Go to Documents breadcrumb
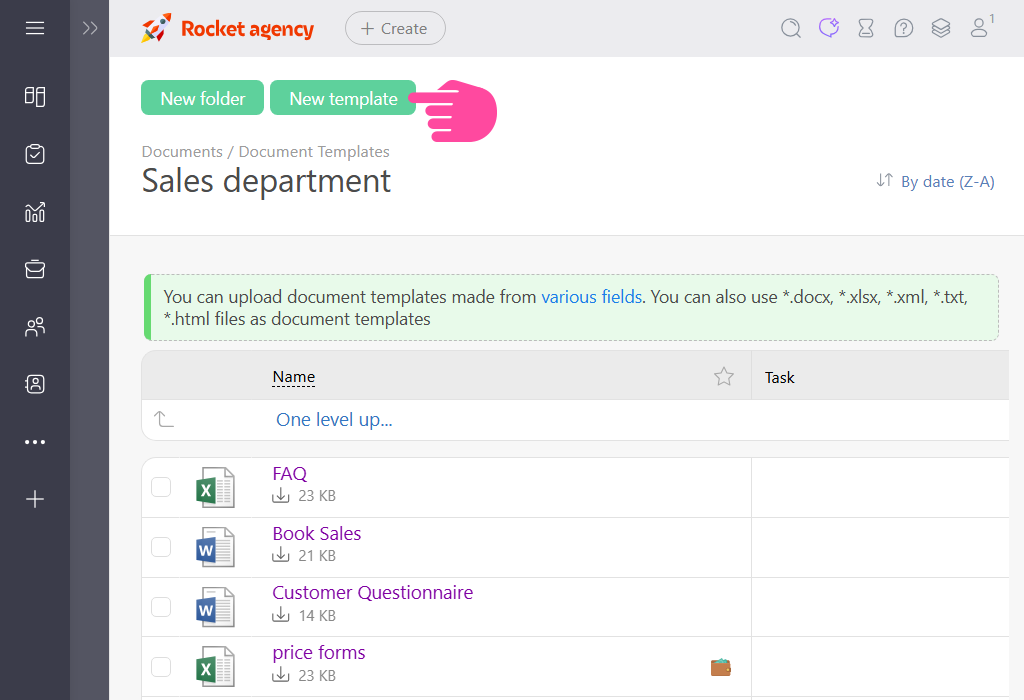Image resolution: width=1024 pixels, height=700 pixels. tap(182, 151)
